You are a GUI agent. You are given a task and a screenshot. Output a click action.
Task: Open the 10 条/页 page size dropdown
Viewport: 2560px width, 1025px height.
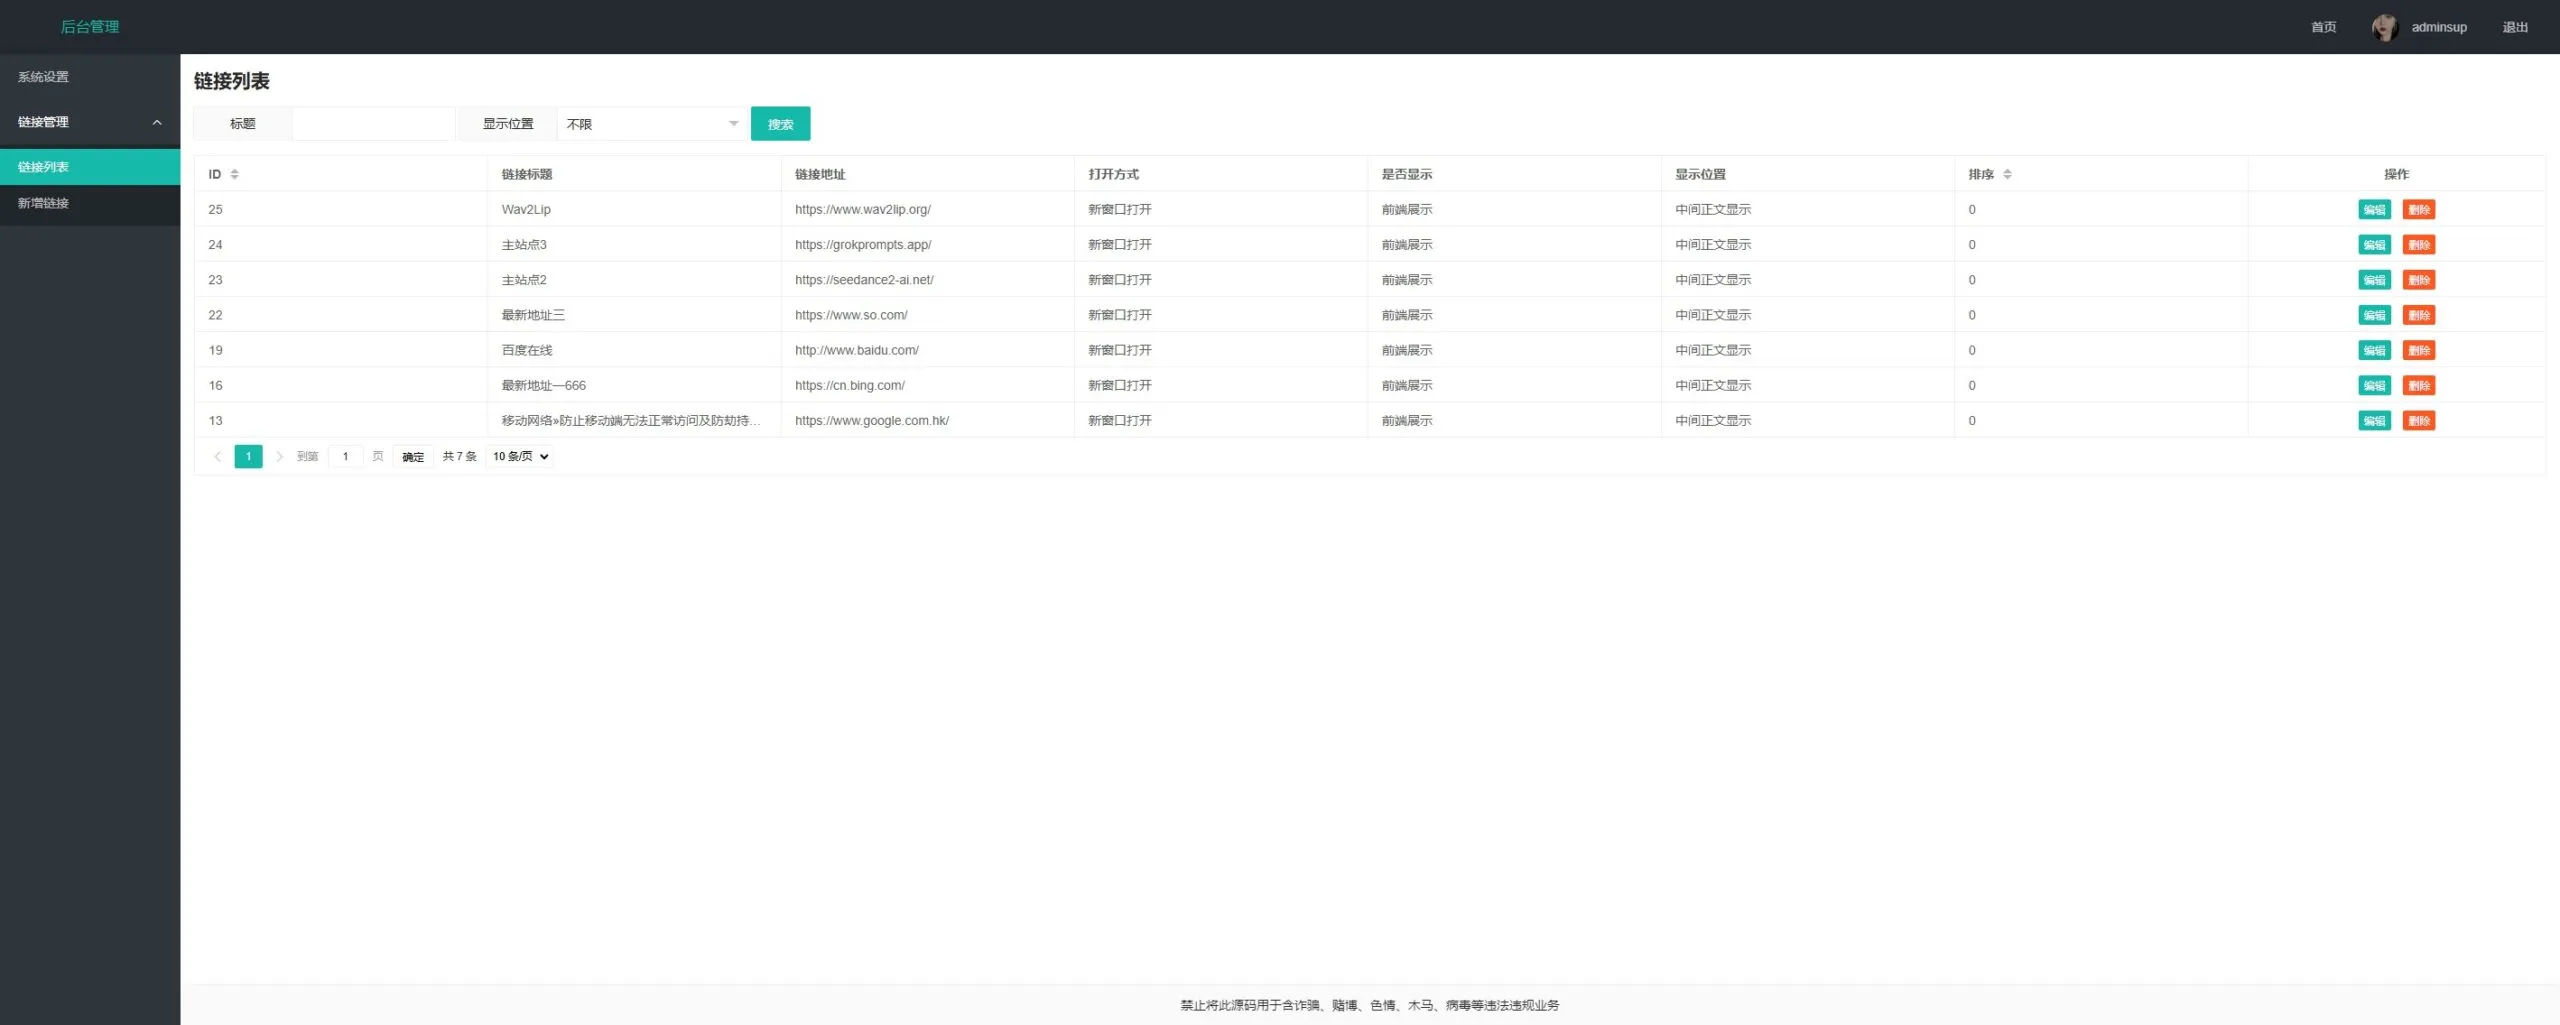520,456
